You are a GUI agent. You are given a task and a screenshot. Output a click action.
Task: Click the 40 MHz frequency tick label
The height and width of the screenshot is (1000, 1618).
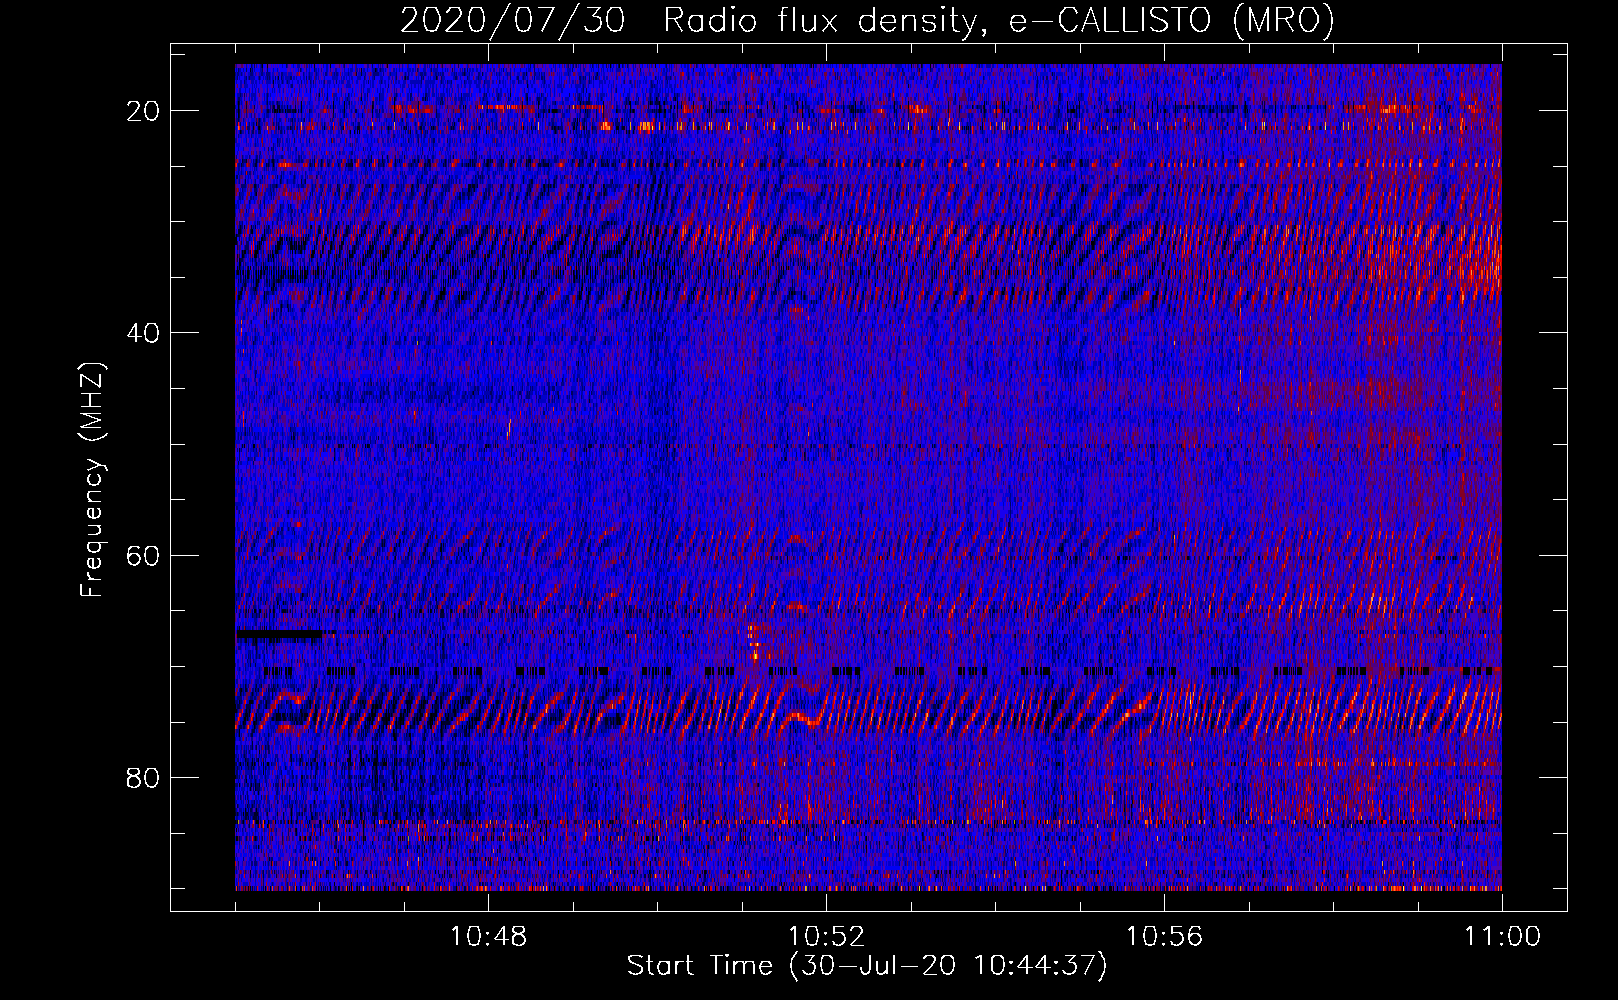[144, 333]
